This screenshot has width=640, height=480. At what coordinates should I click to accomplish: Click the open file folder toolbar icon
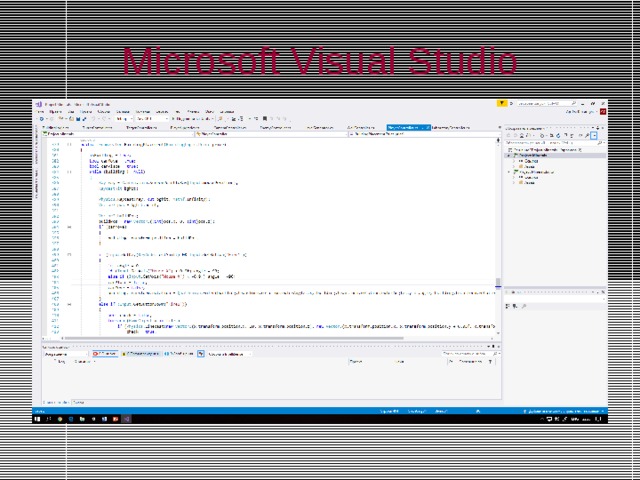click(71, 119)
